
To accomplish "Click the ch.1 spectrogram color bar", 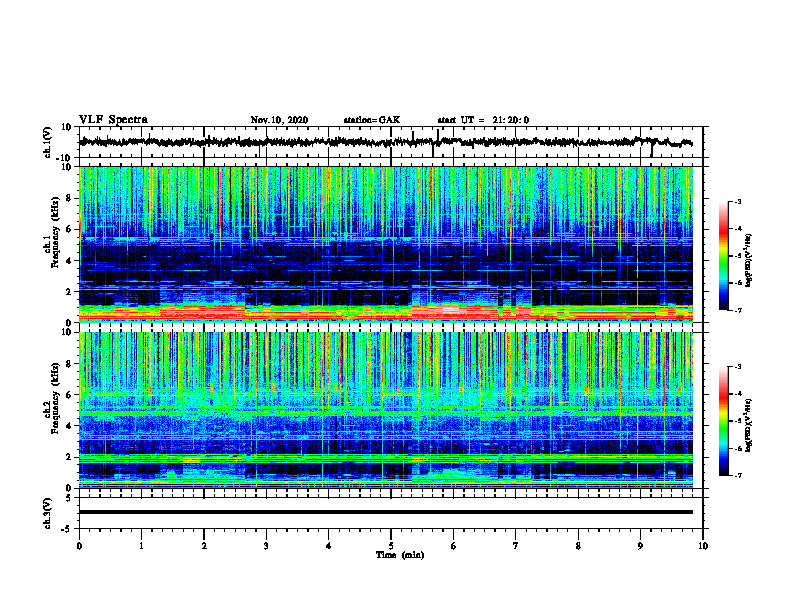I will (x=724, y=256).
